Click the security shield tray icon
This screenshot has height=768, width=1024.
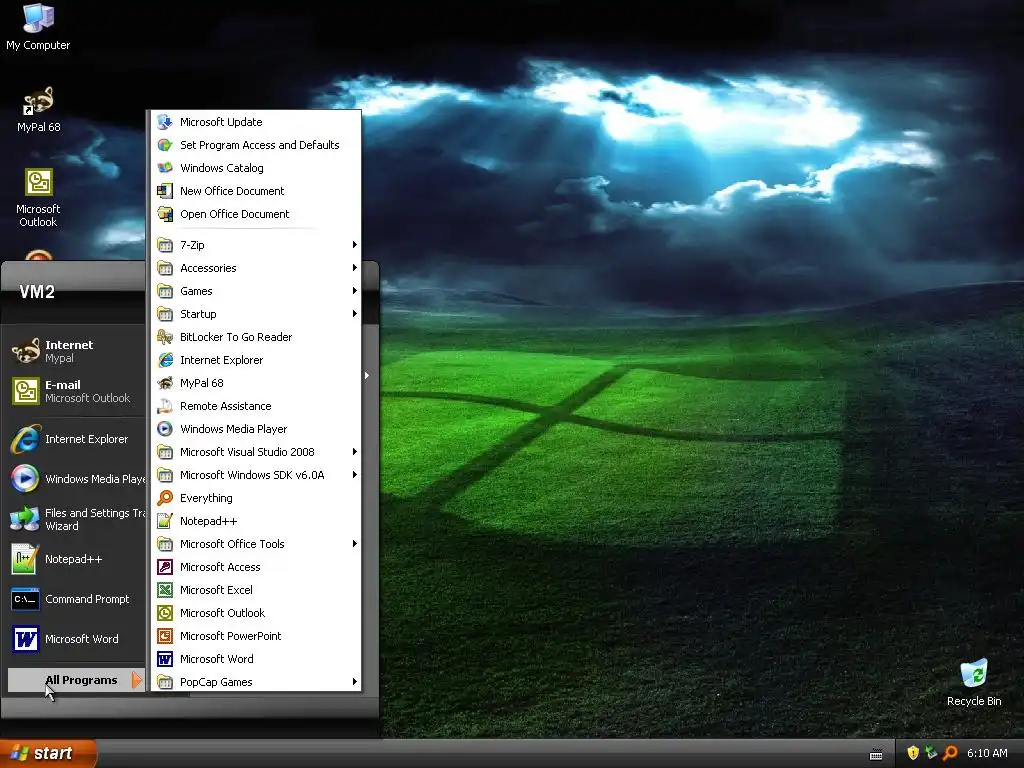click(x=913, y=753)
